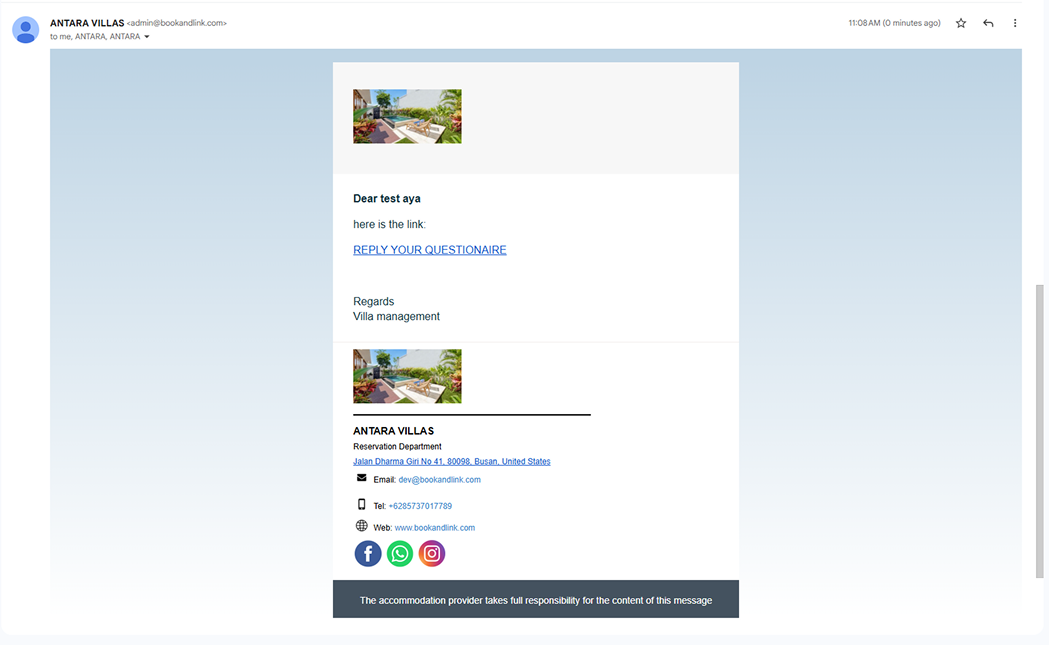
Task: Click the envelope icon beside Email
Action: tap(361, 478)
